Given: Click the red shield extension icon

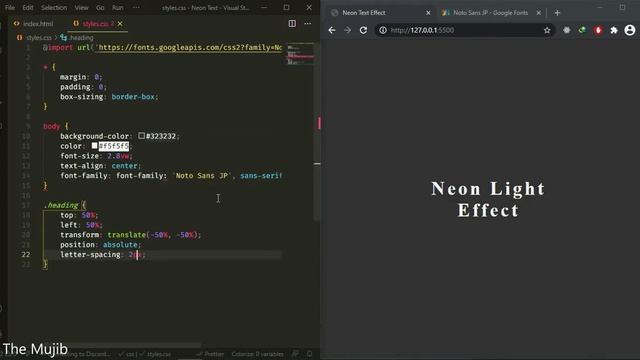Looking at the screenshot, I should click(x=598, y=30).
